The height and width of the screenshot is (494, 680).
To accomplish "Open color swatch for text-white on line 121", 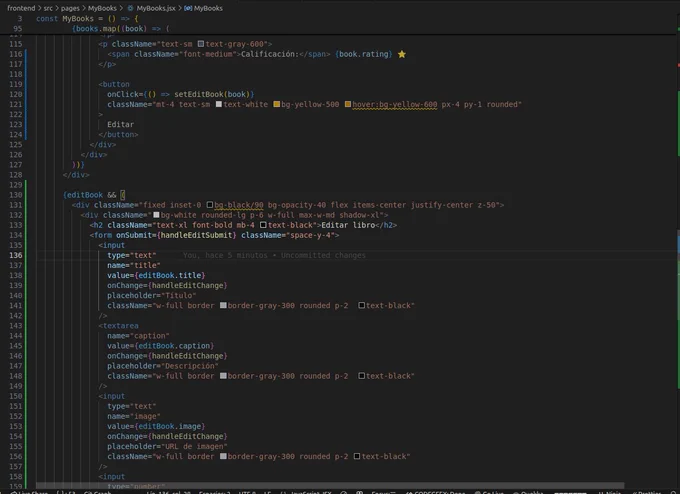I will click(x=219, y=104).
